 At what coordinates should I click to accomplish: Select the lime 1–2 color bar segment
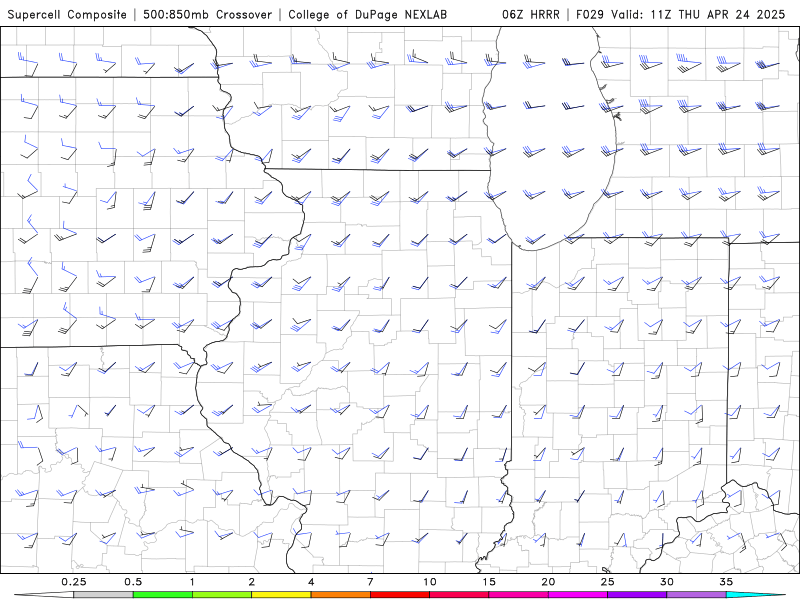pos(221,595)
